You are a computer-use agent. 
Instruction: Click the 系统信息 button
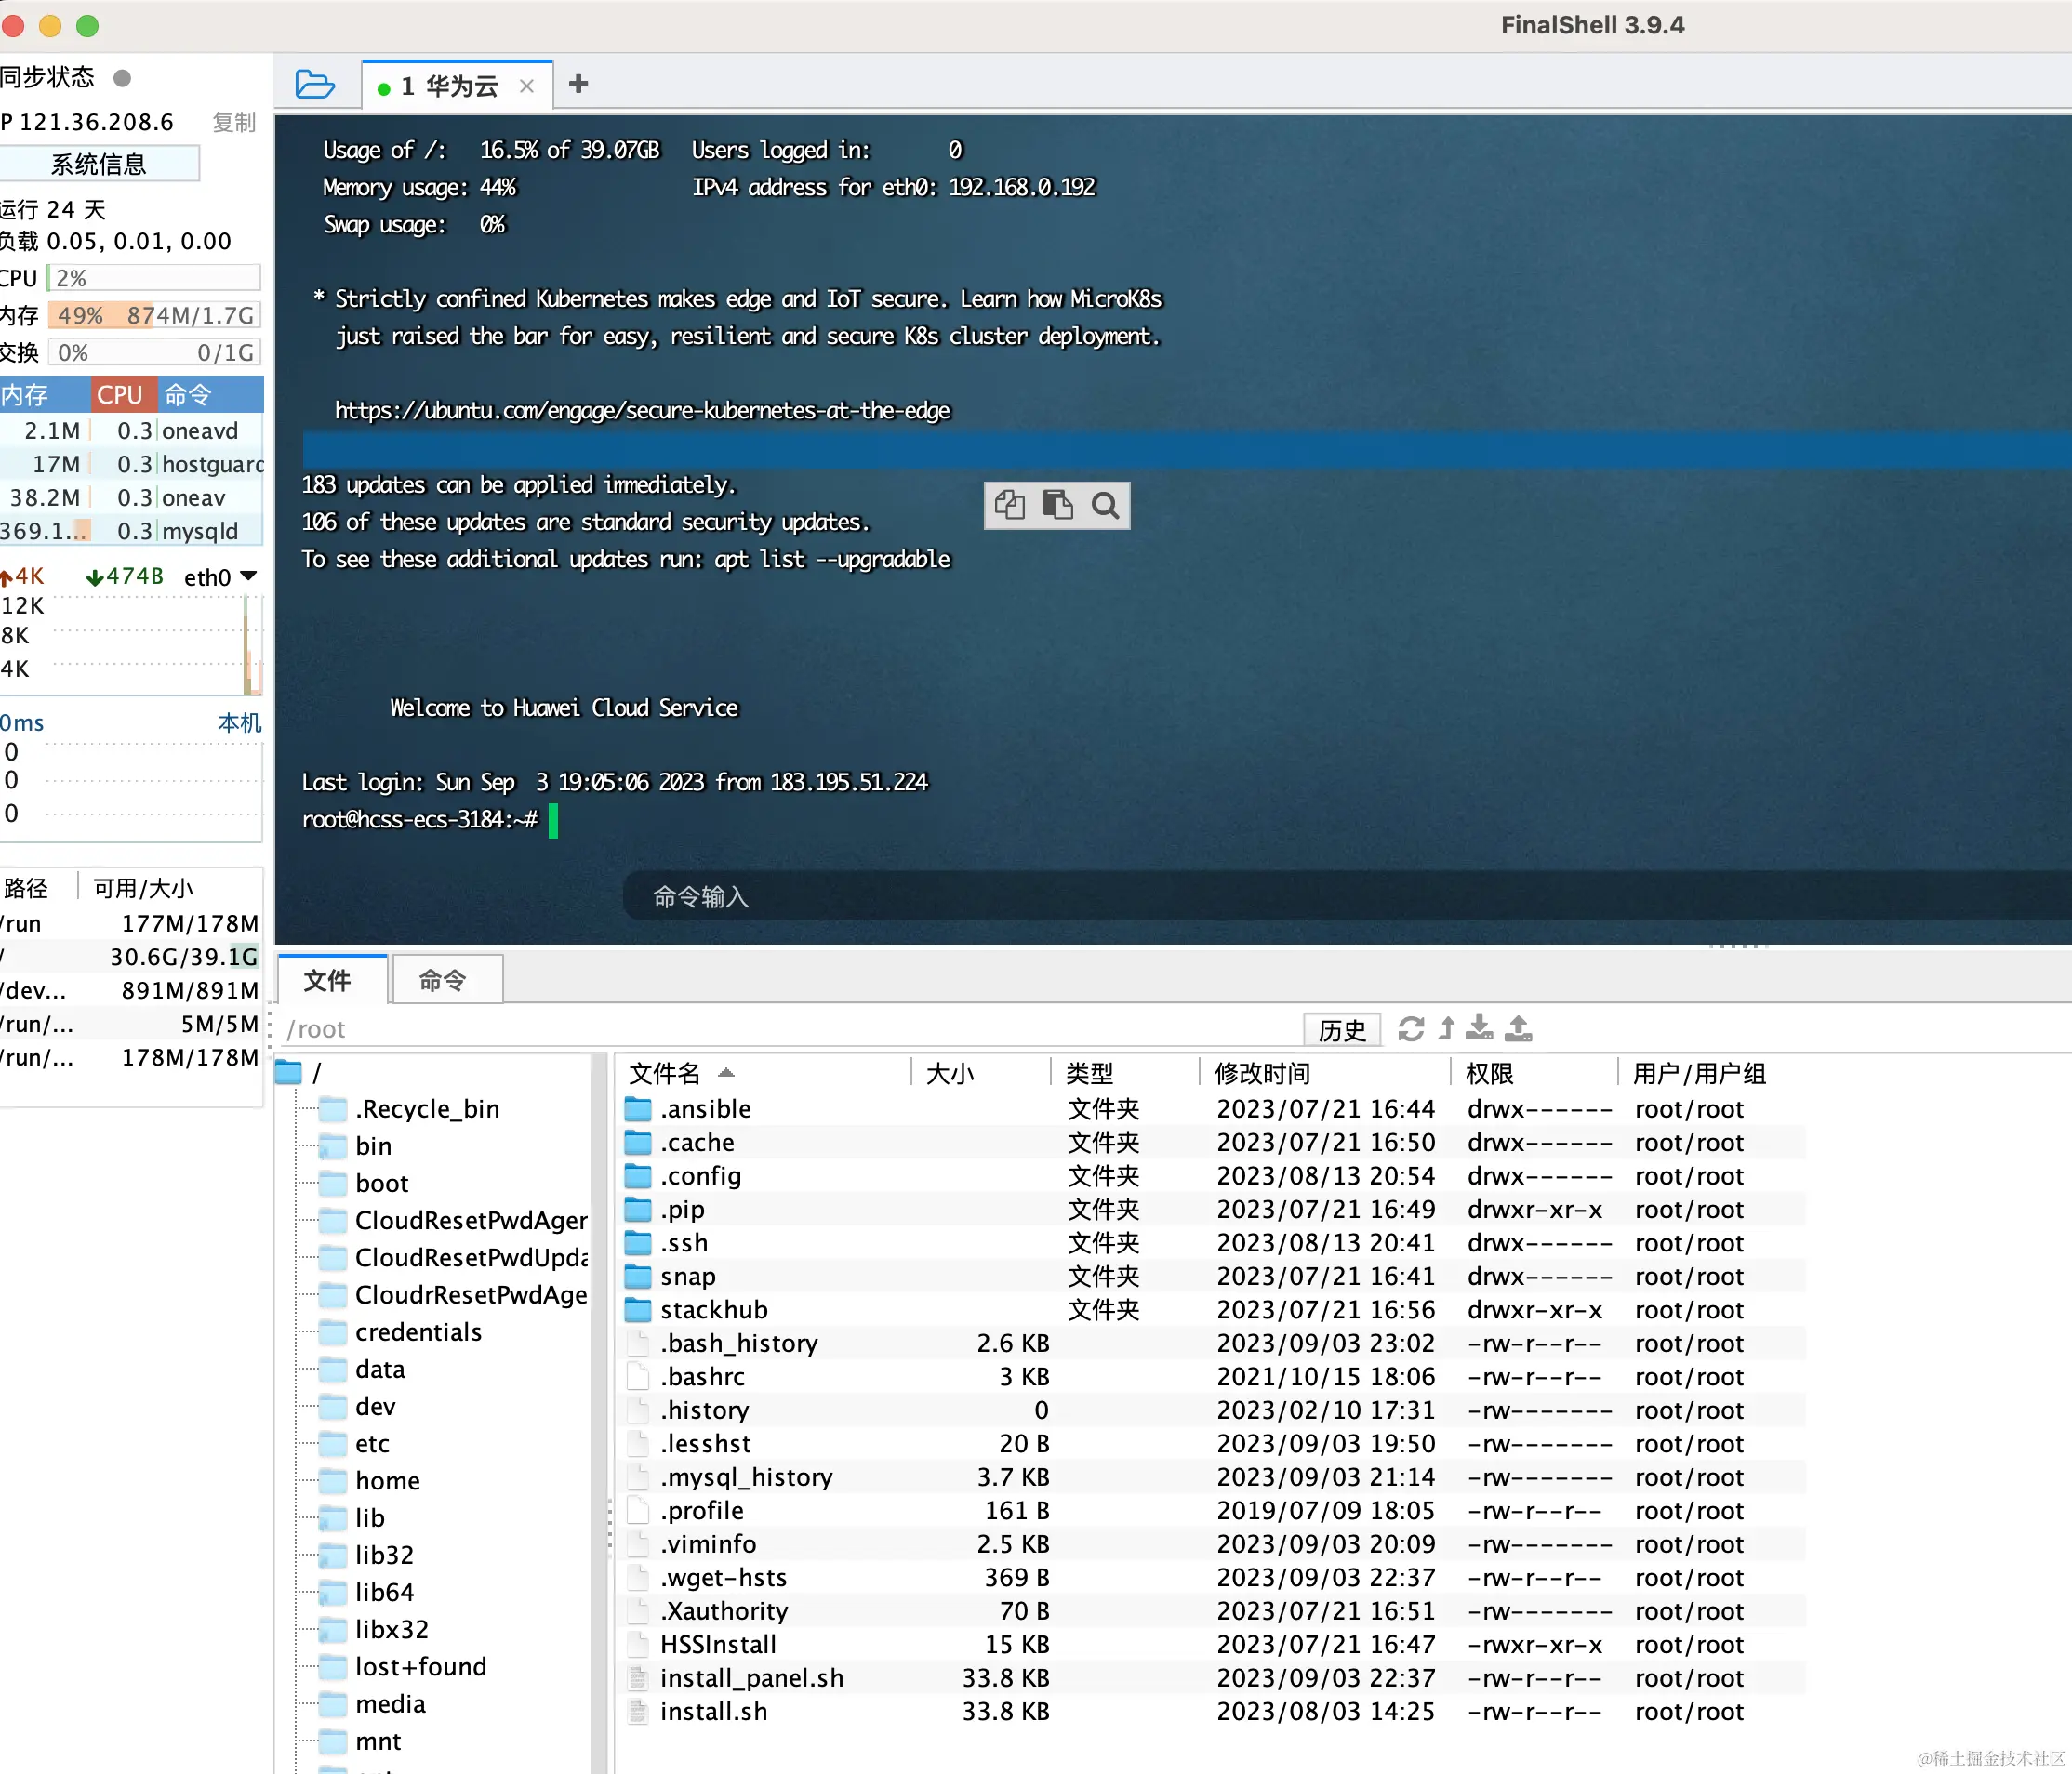point(99,164)
